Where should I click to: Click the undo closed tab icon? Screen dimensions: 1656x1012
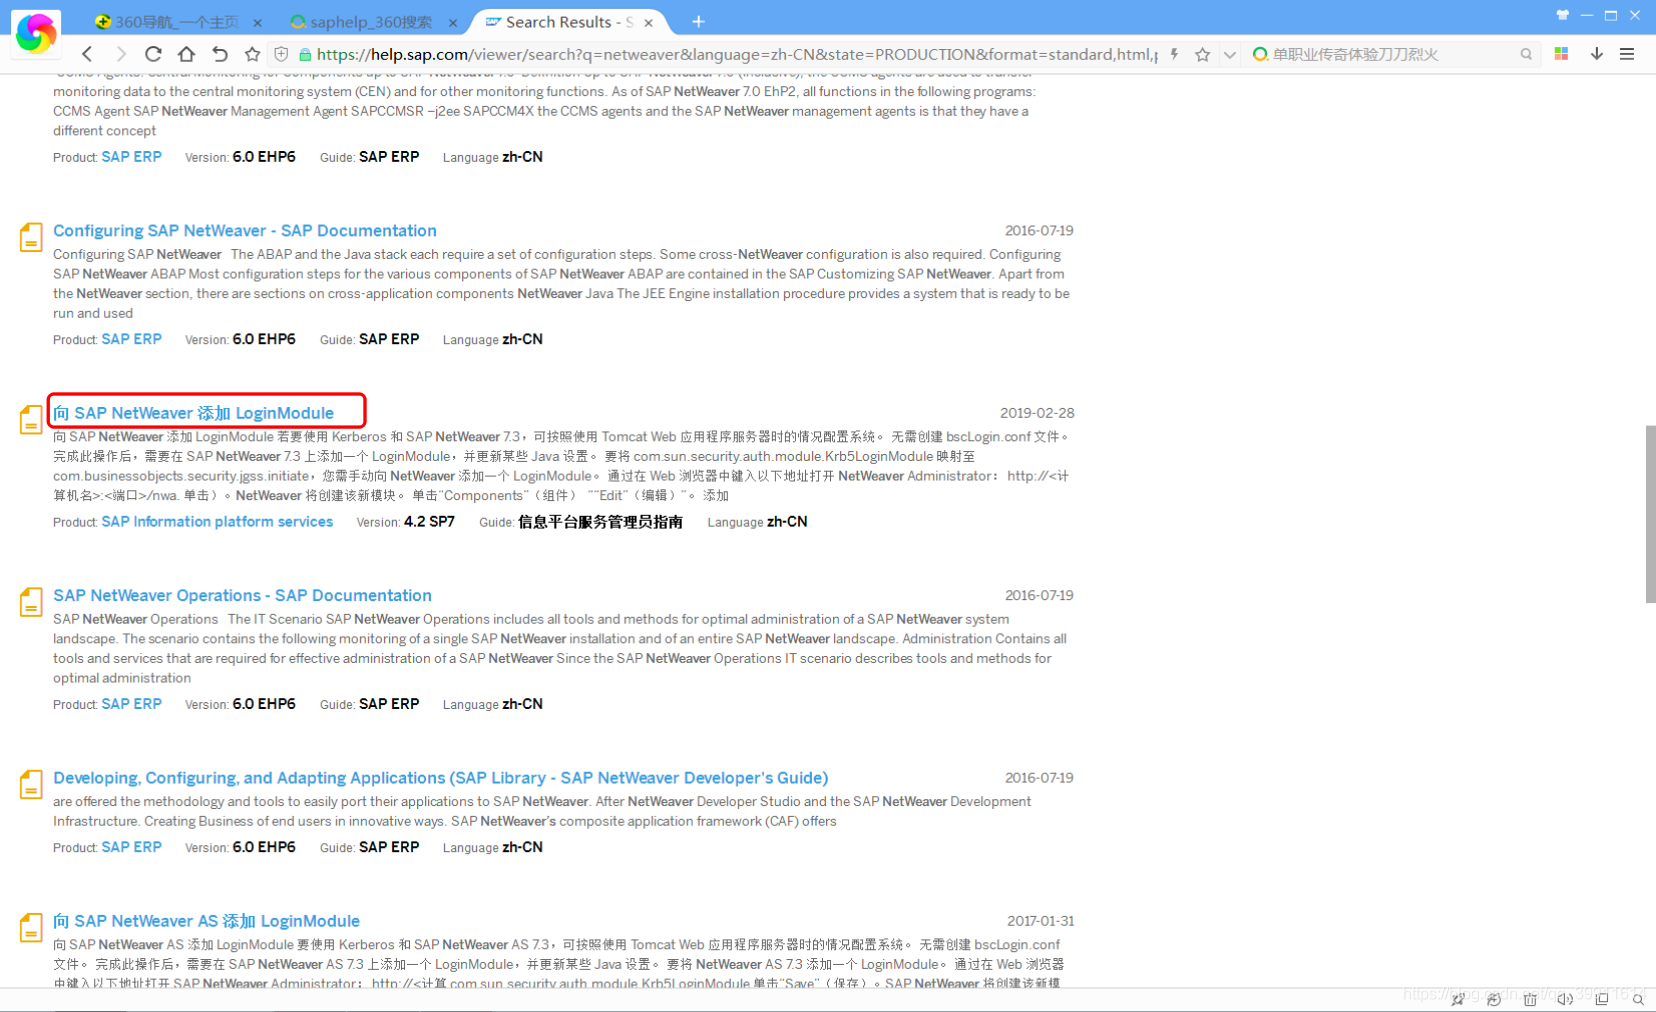220,54
